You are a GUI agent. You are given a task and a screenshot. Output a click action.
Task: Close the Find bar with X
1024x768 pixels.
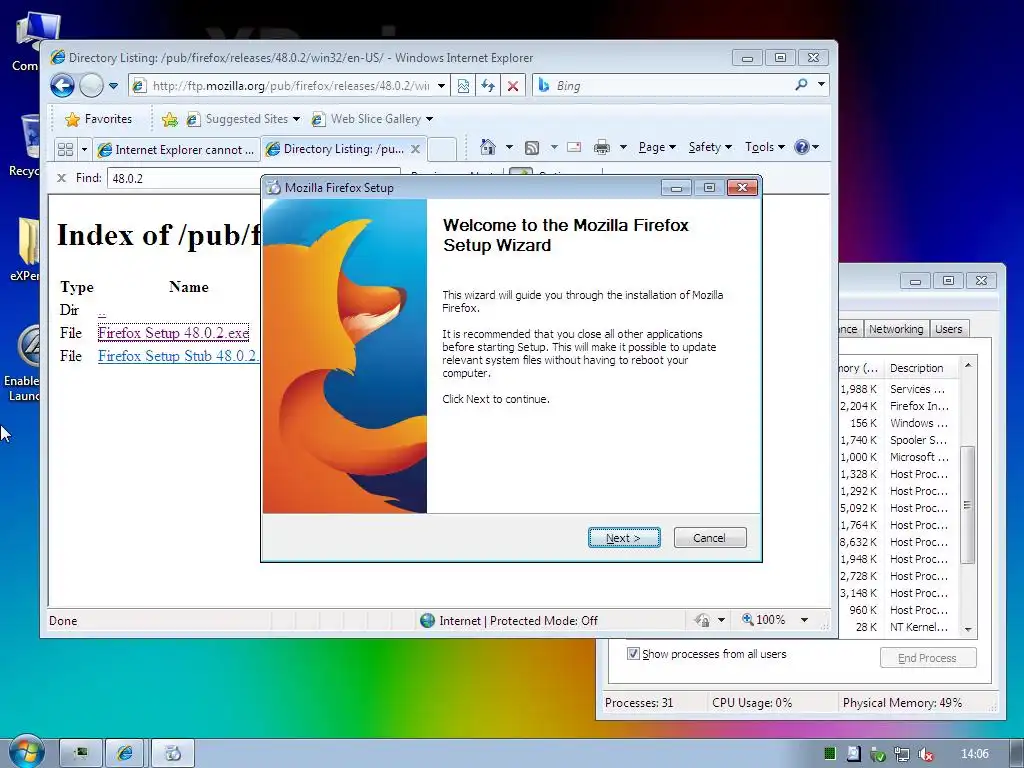61,178
